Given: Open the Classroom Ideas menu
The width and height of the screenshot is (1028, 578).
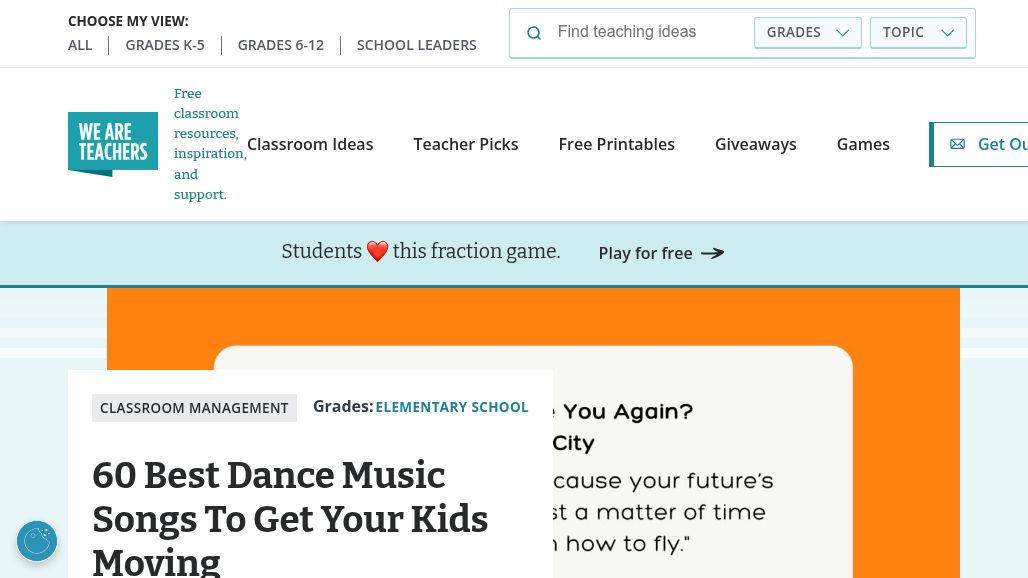Looking at the screenshot, I should click(x=310, y=144).
